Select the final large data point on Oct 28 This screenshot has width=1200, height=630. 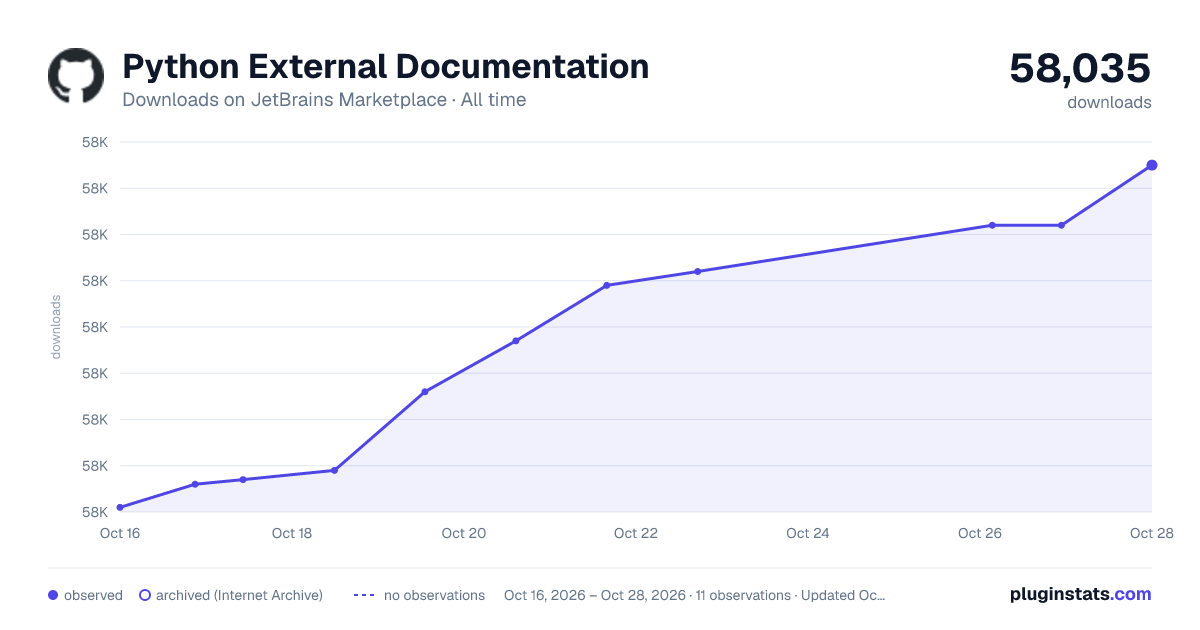[1152, 165]
